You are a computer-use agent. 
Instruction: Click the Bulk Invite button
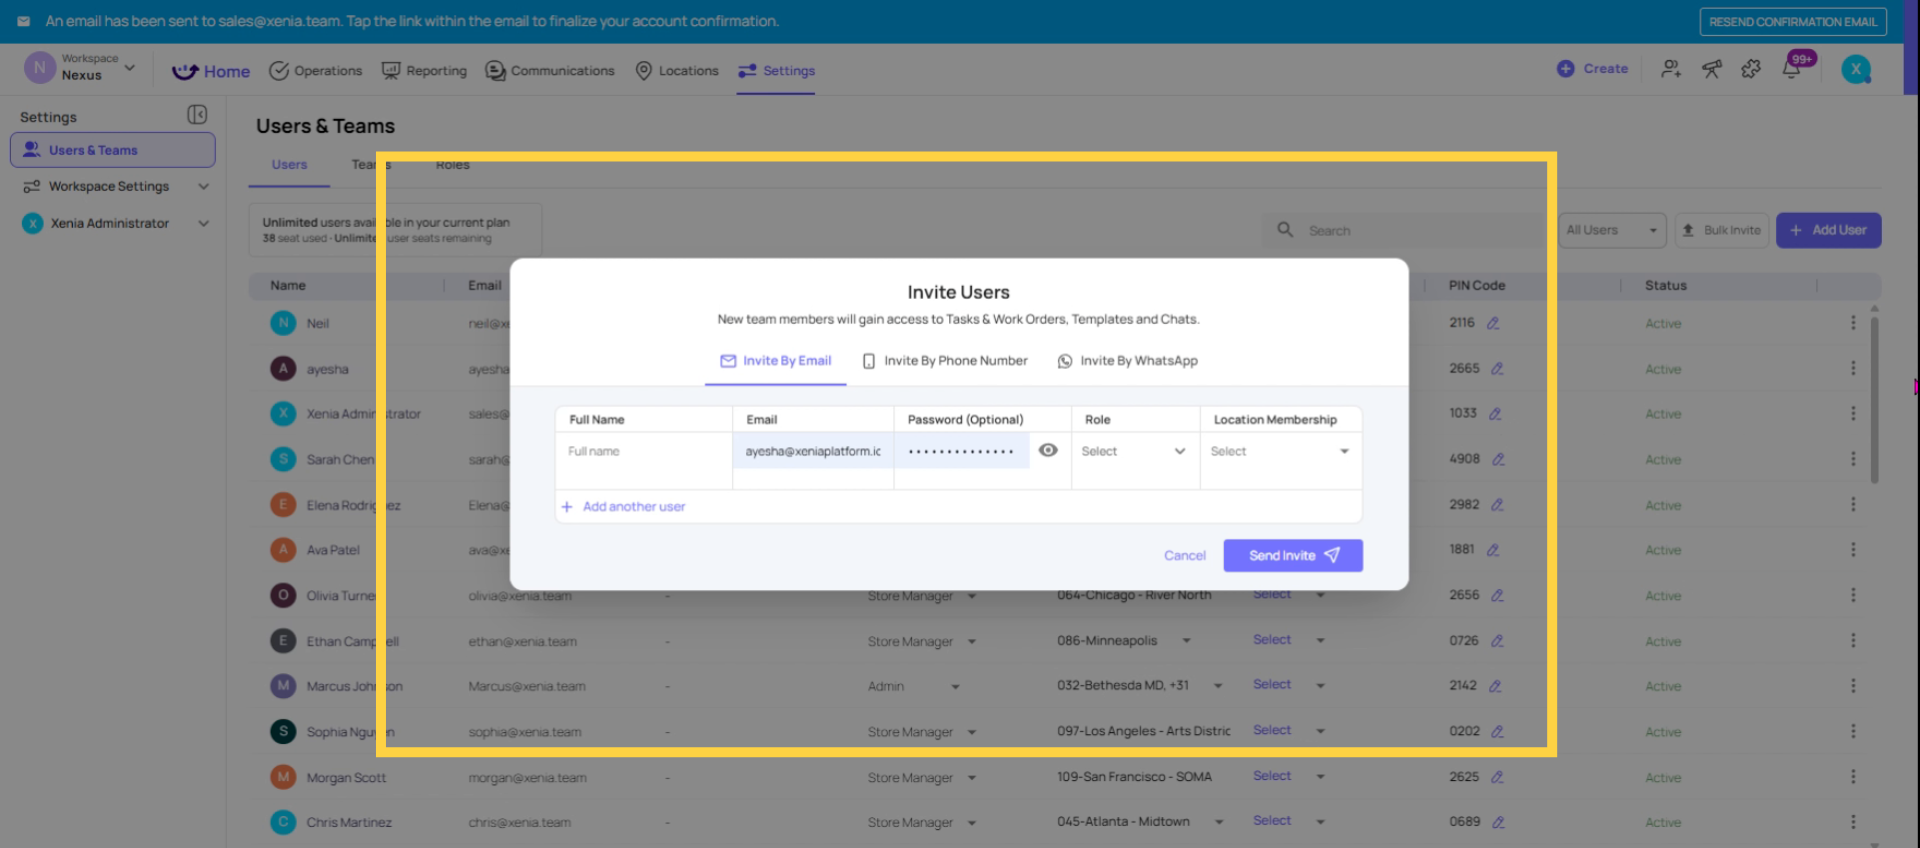coord(1722,230)
